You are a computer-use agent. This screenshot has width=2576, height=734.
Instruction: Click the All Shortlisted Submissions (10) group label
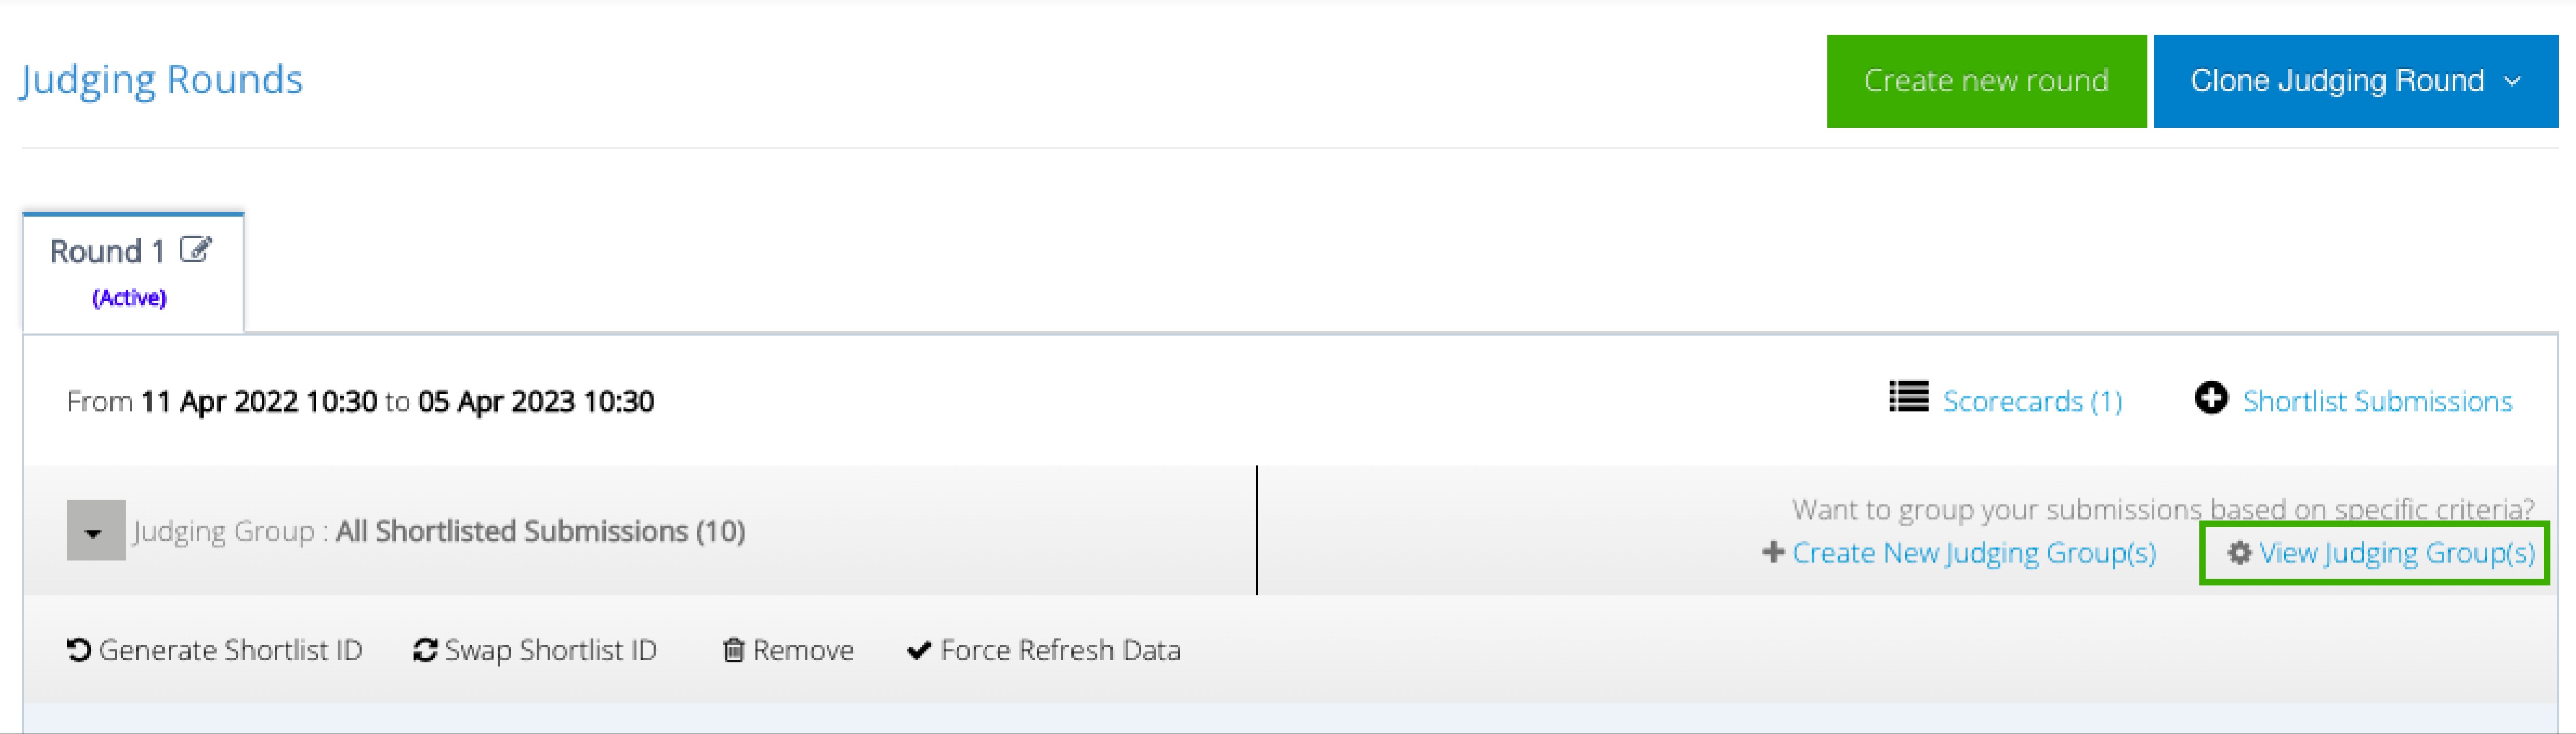pyautogui.click(x=540, y=531)
